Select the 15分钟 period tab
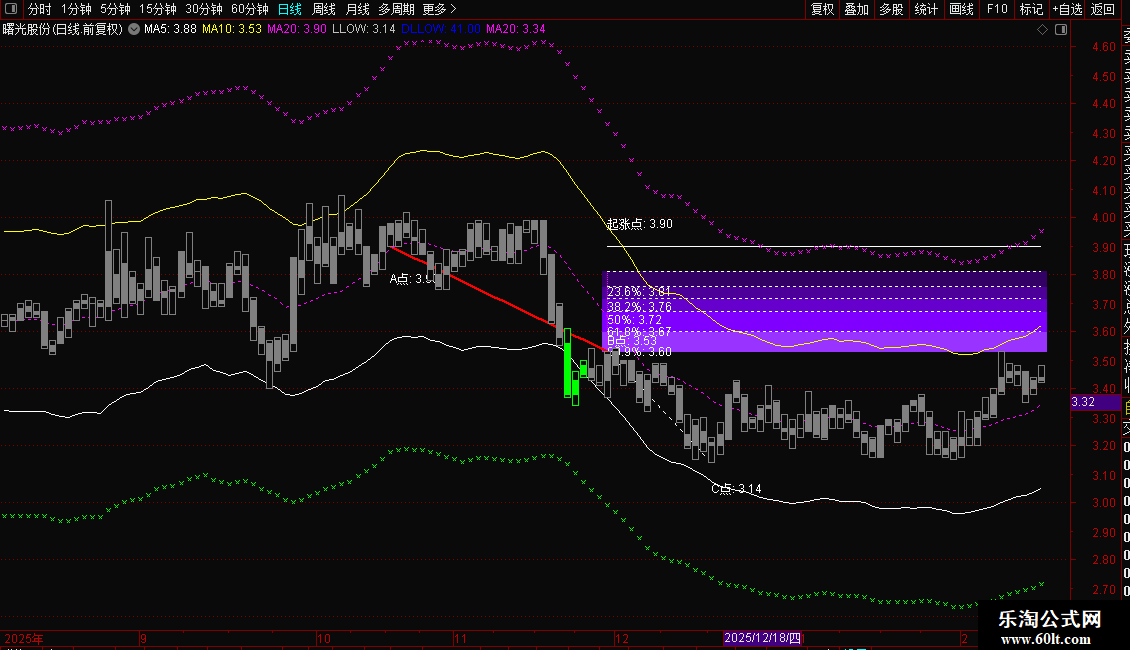Viewport: 1130px width, 650px height. pyautogui.click(x=158, y=9)
